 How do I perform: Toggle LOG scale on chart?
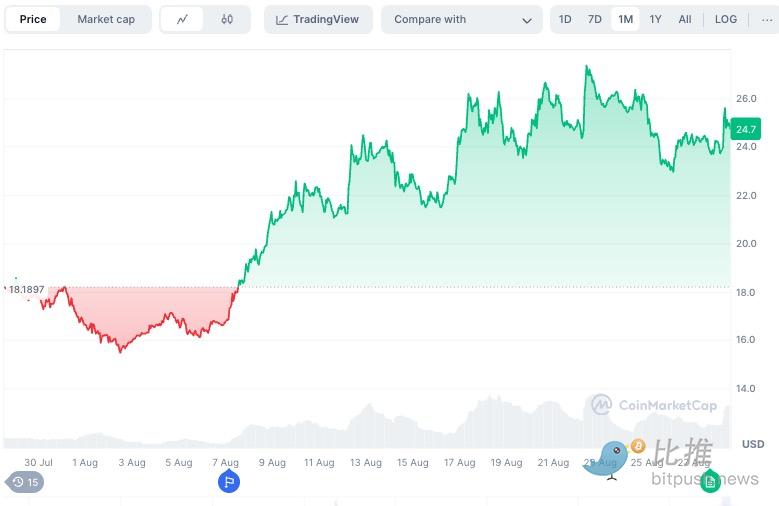point(726,19)
